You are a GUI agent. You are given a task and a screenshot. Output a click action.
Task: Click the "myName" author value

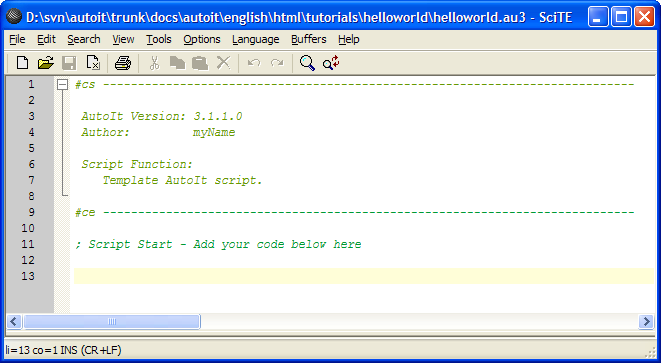(214, 132)
